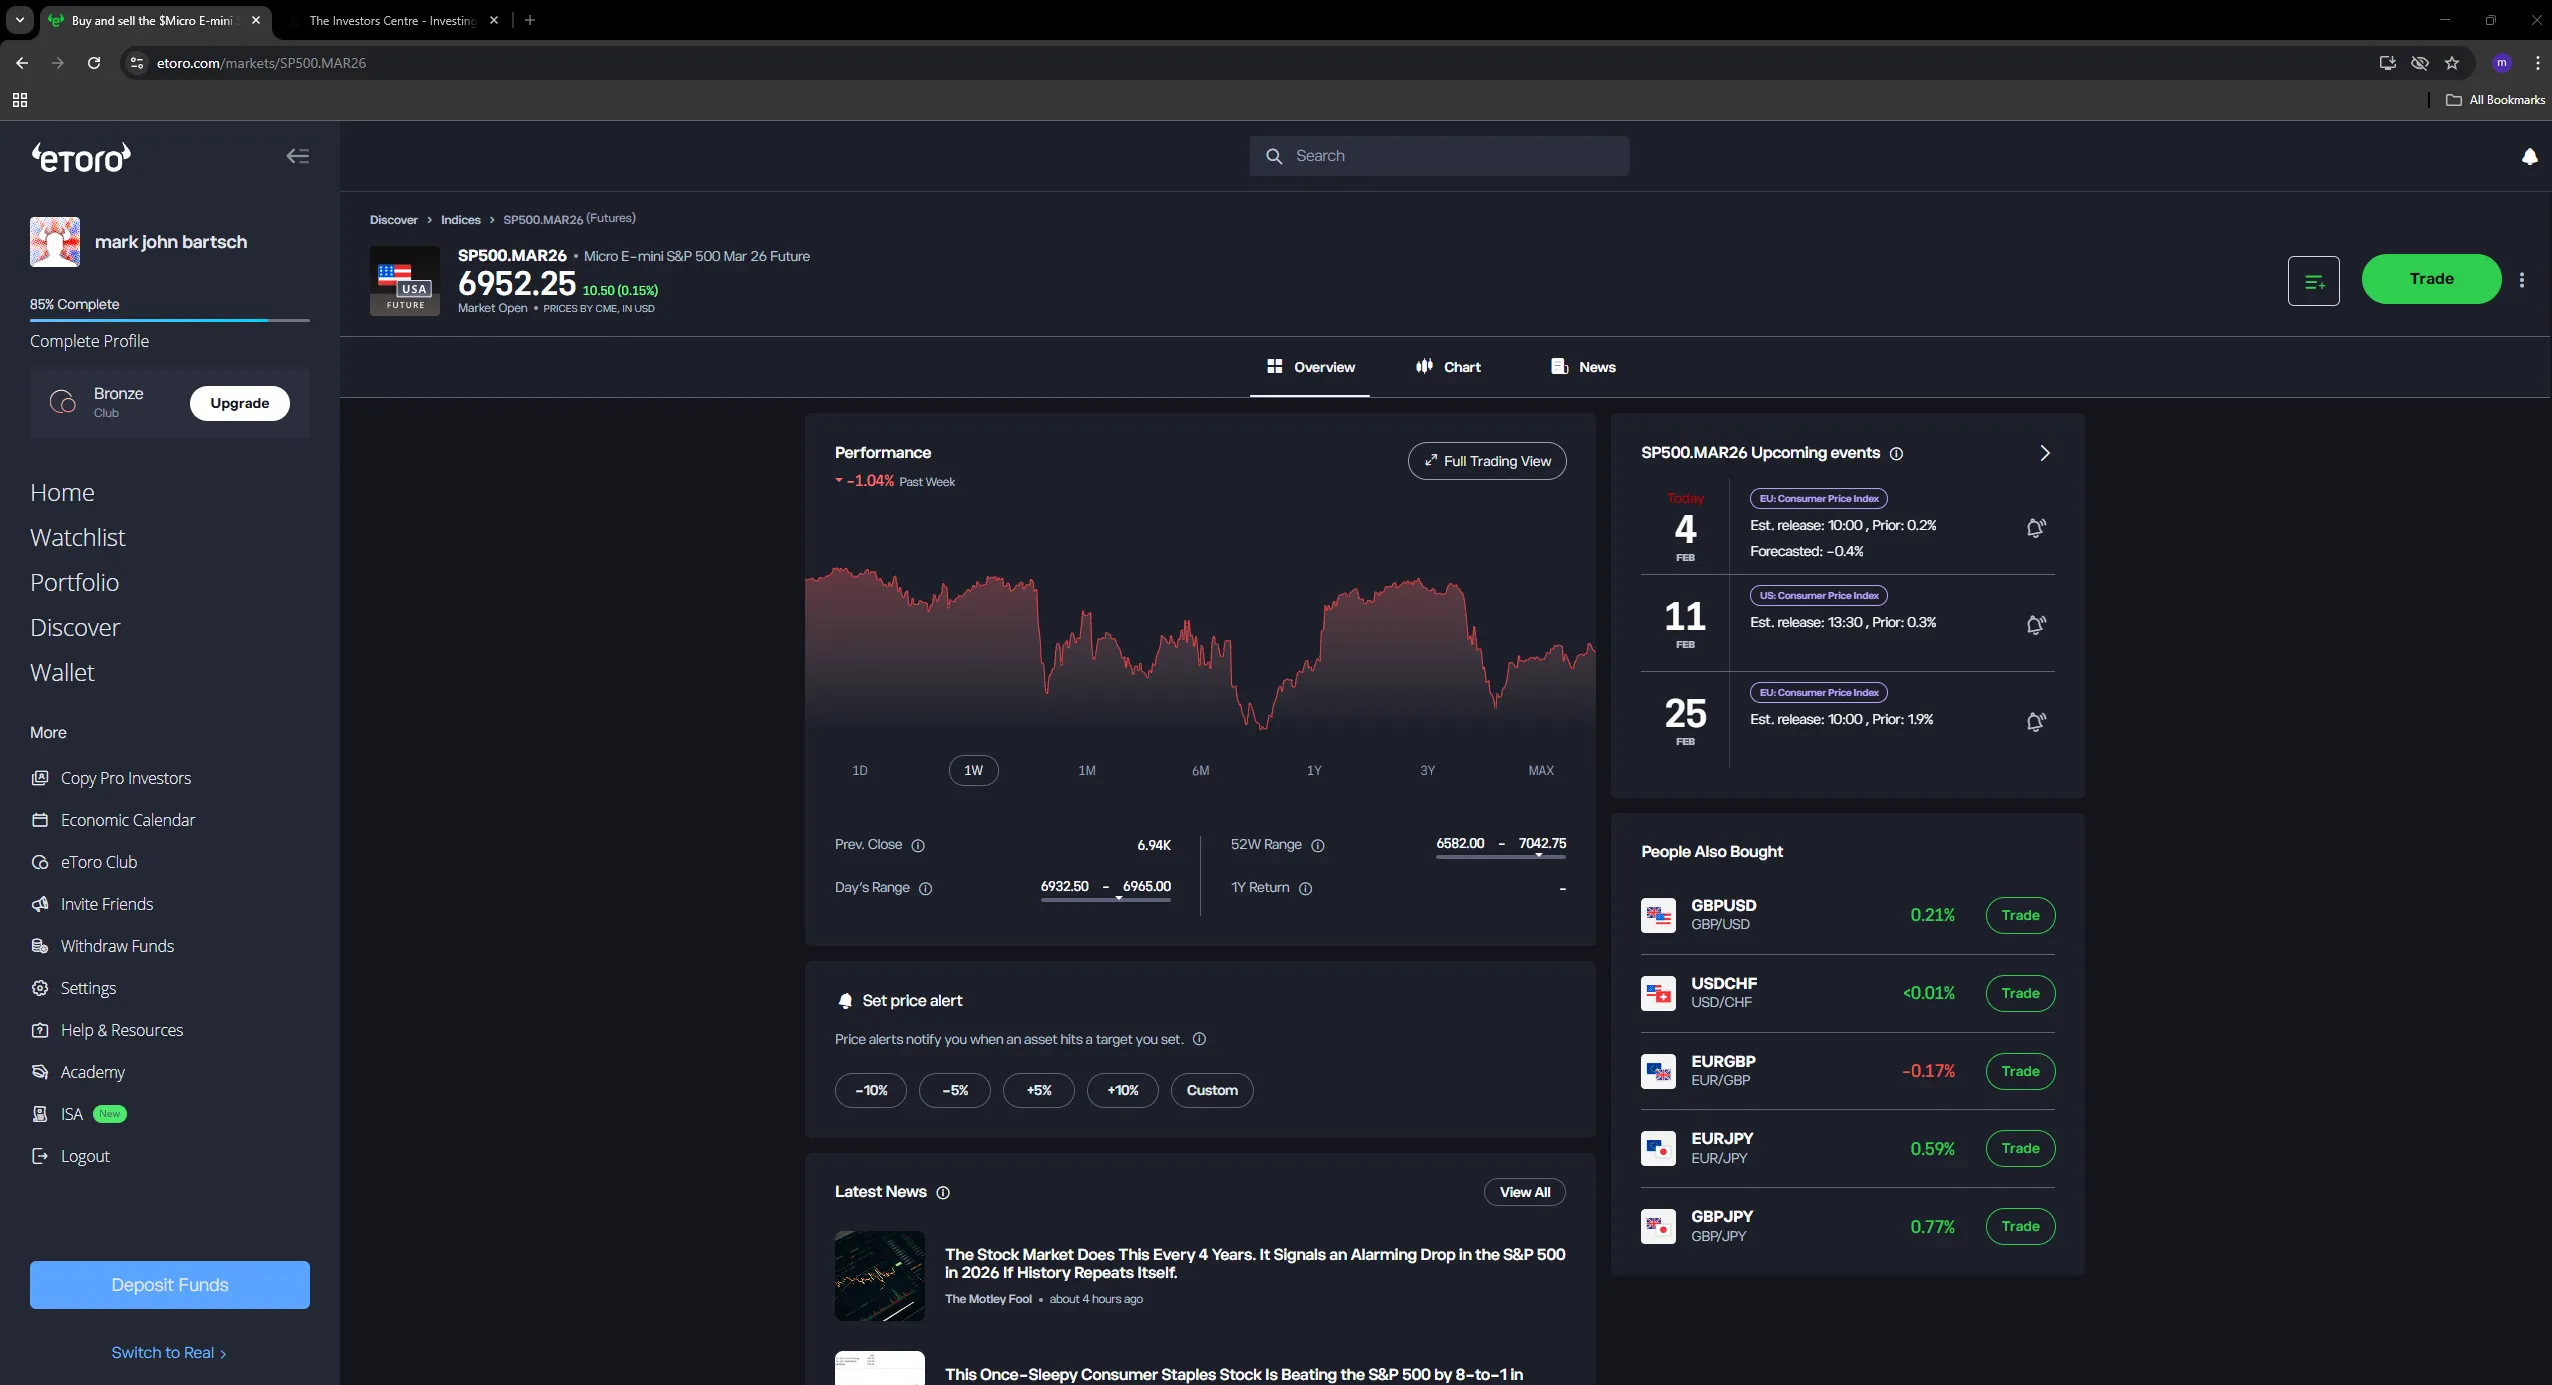Open Withdraw Funds from the sidebar
2552x1385 pixels.
(x=116, y=945)
